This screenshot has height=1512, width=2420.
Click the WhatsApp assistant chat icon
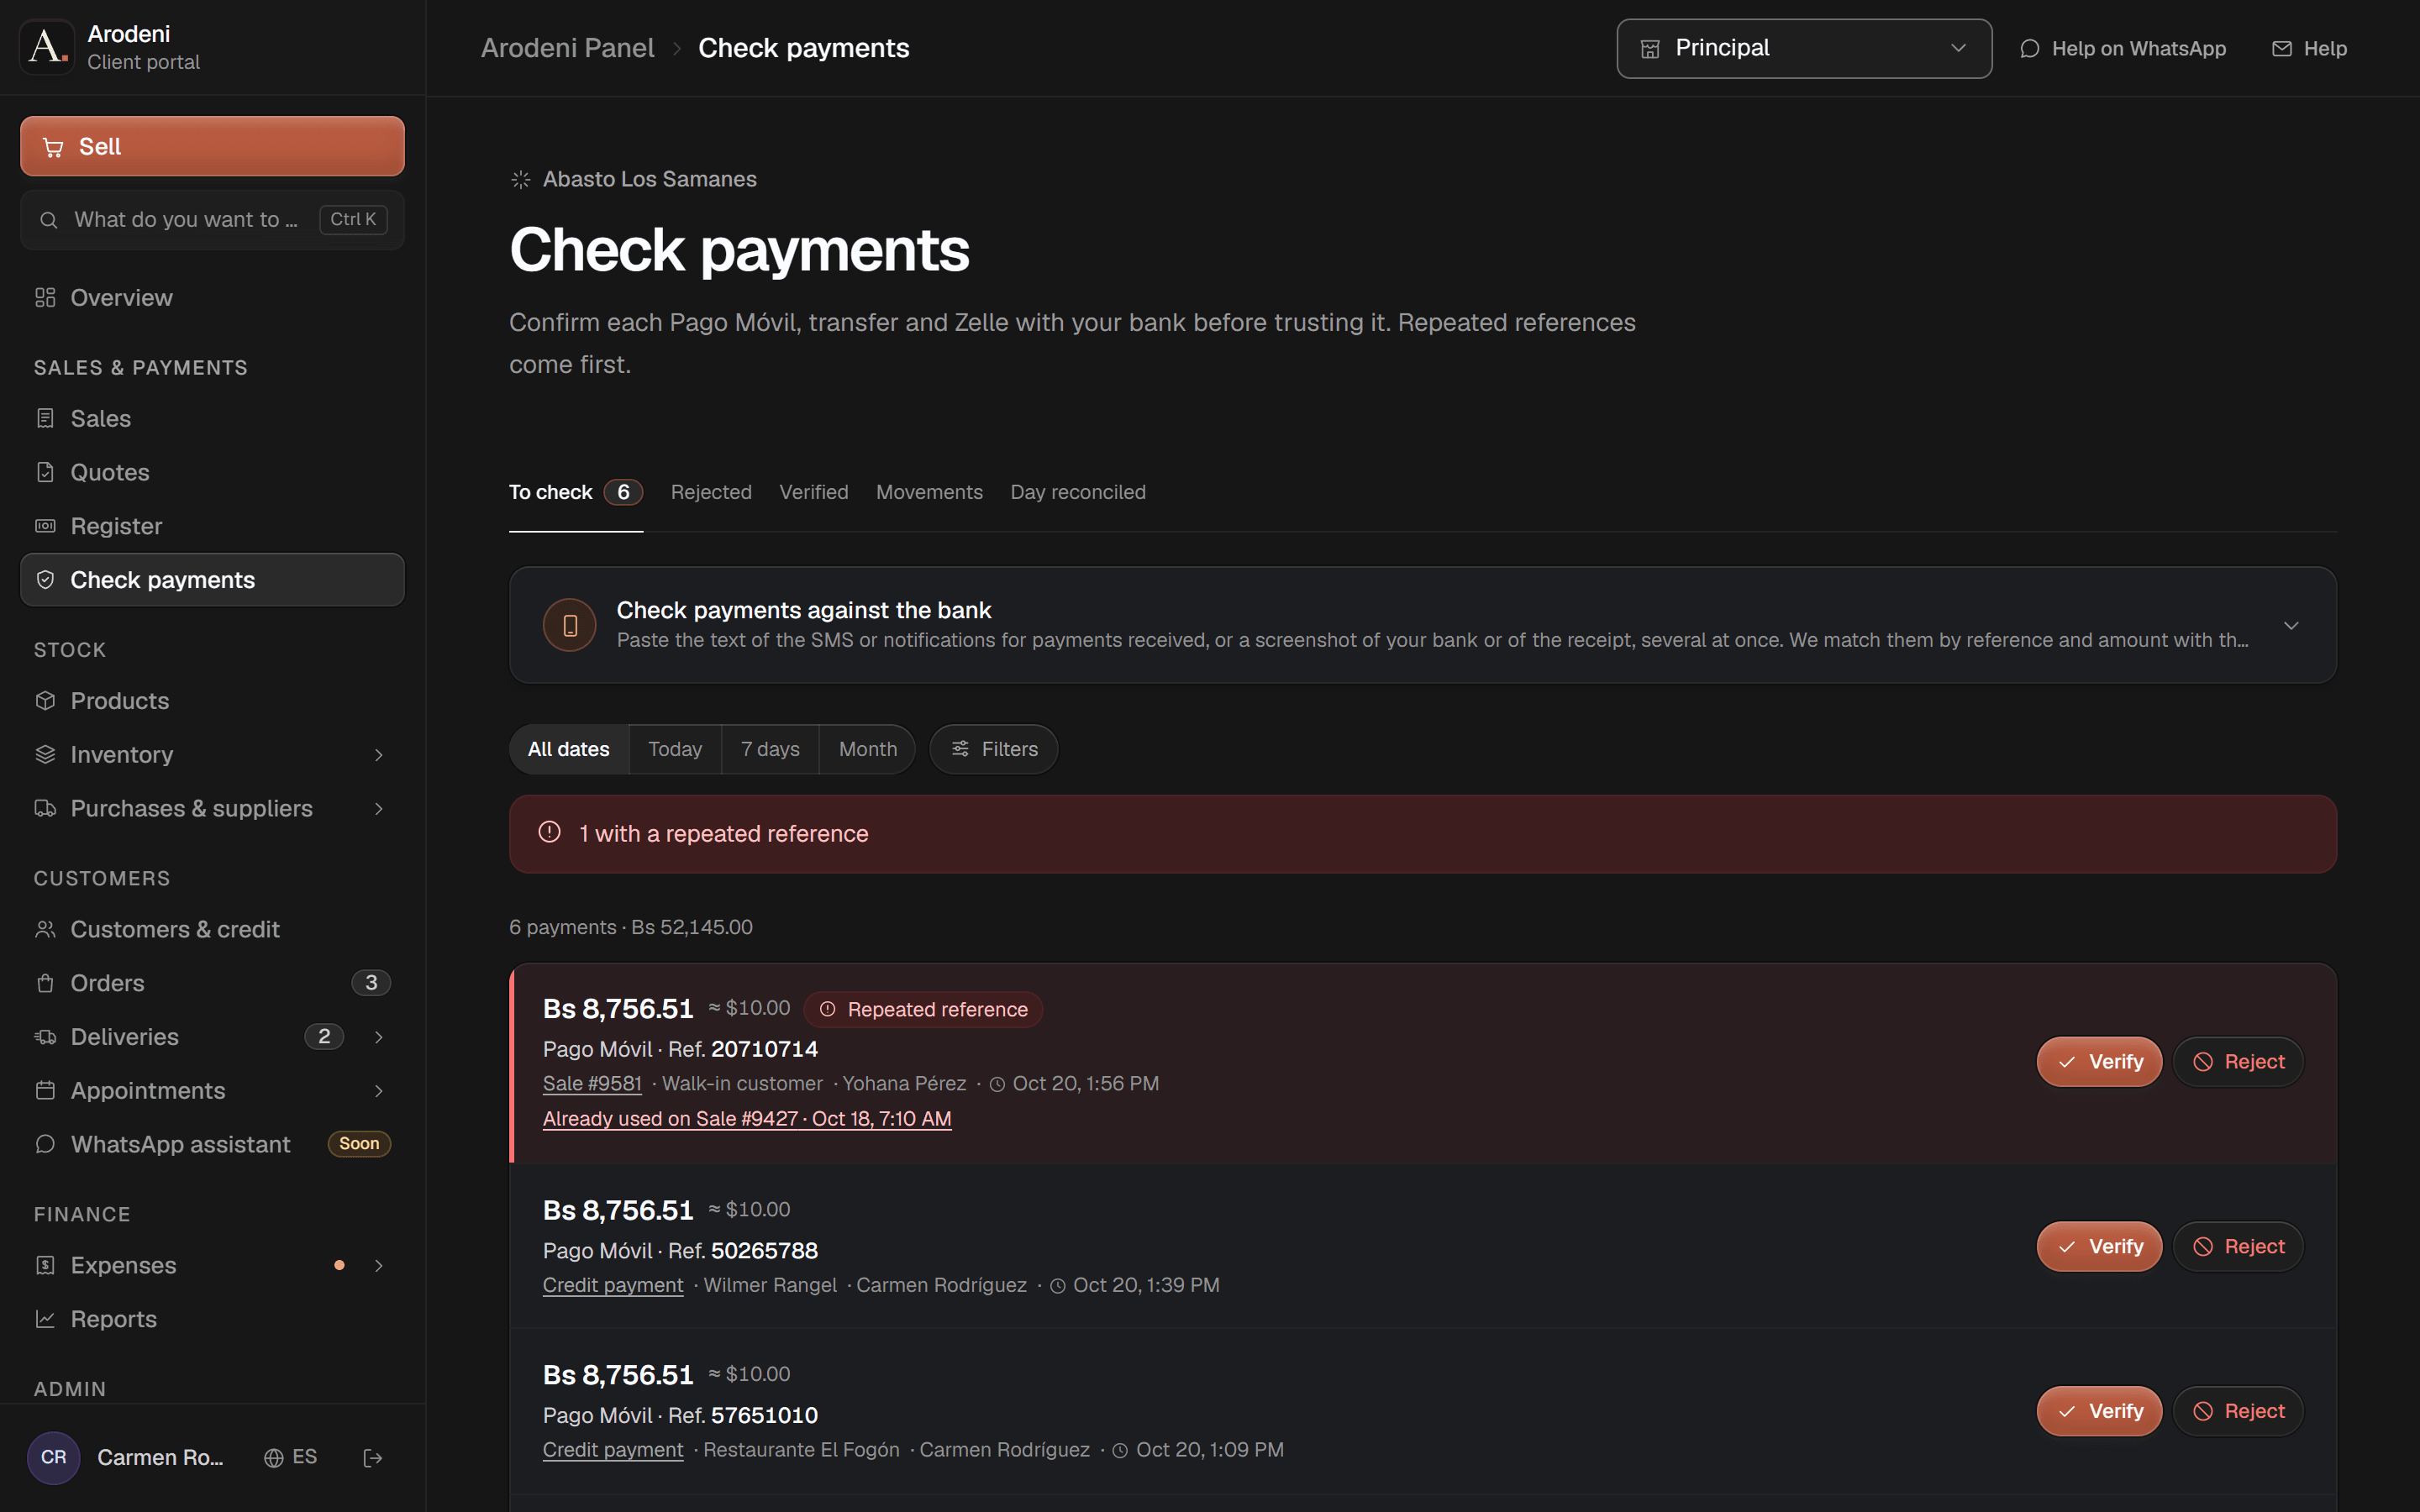(45, 1144)
